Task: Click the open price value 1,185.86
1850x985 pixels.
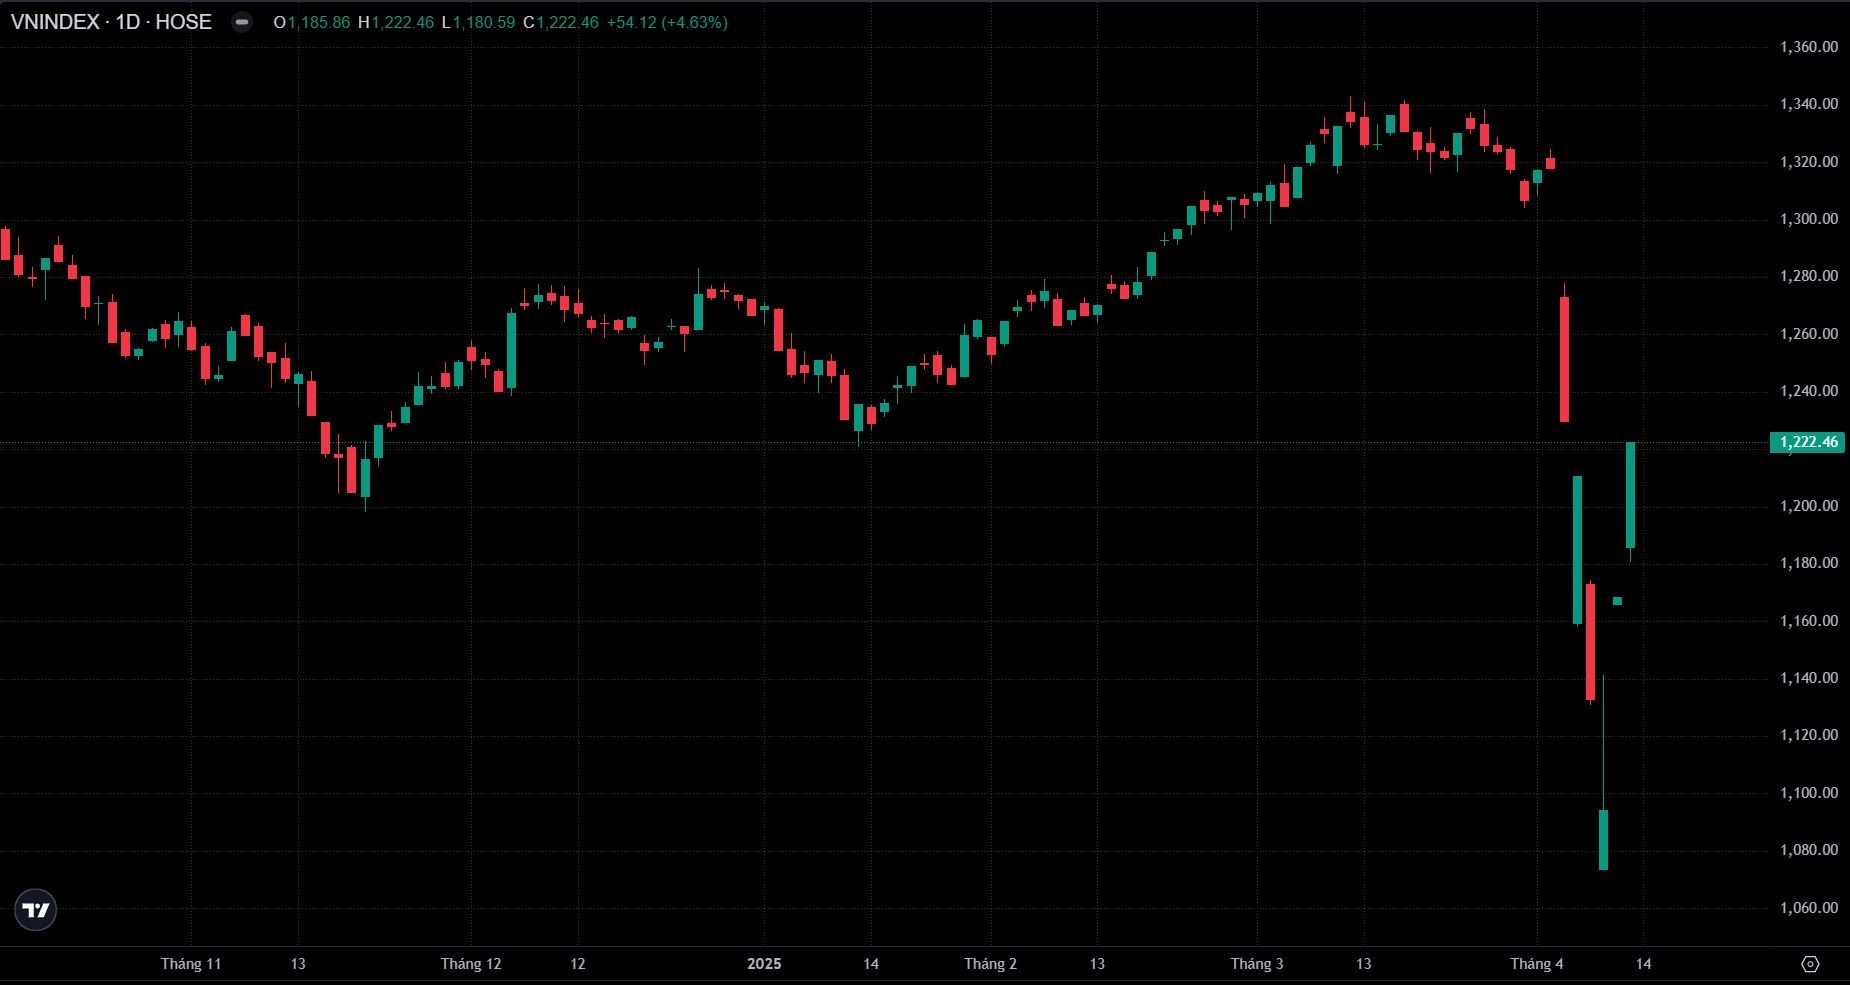Action: [x=318, y=22]
